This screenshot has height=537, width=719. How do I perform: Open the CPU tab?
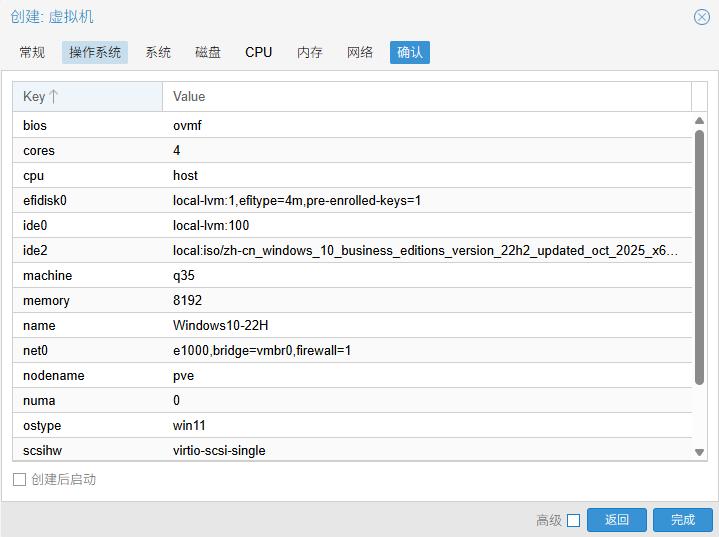click(258, 52)
